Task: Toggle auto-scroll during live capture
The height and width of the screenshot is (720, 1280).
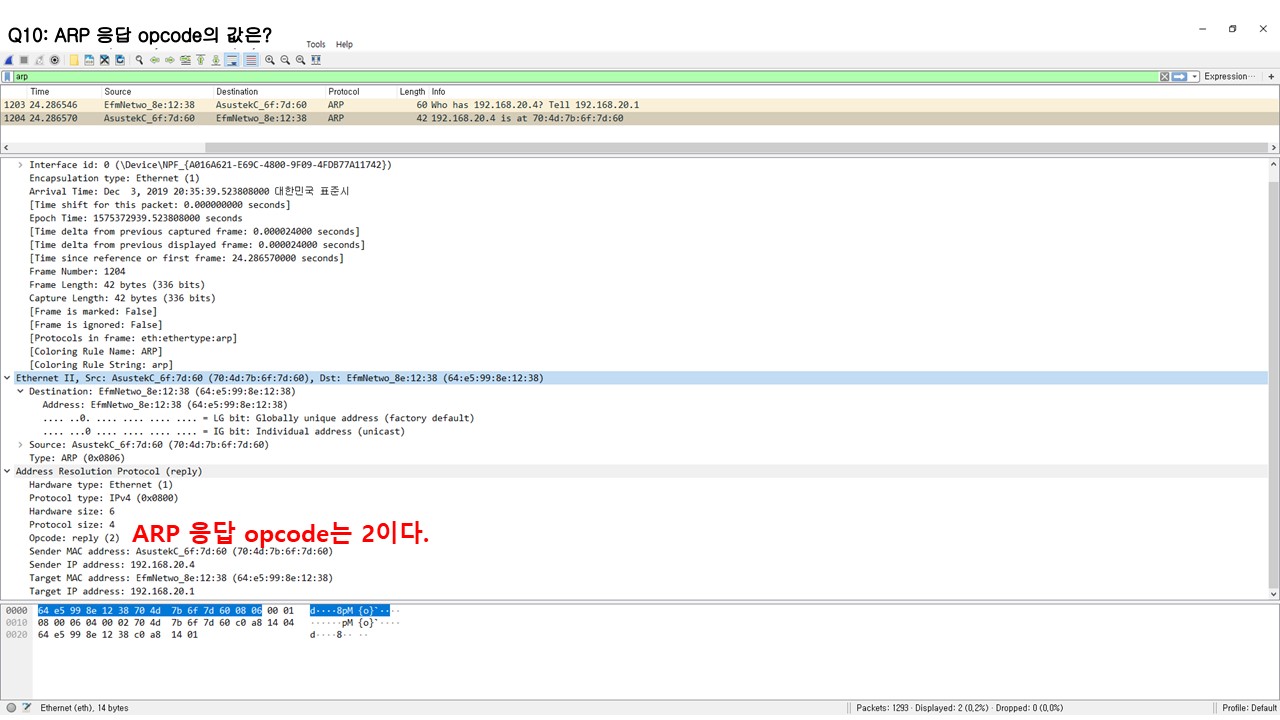Action: pyautogui.click(x=232, y=60)
